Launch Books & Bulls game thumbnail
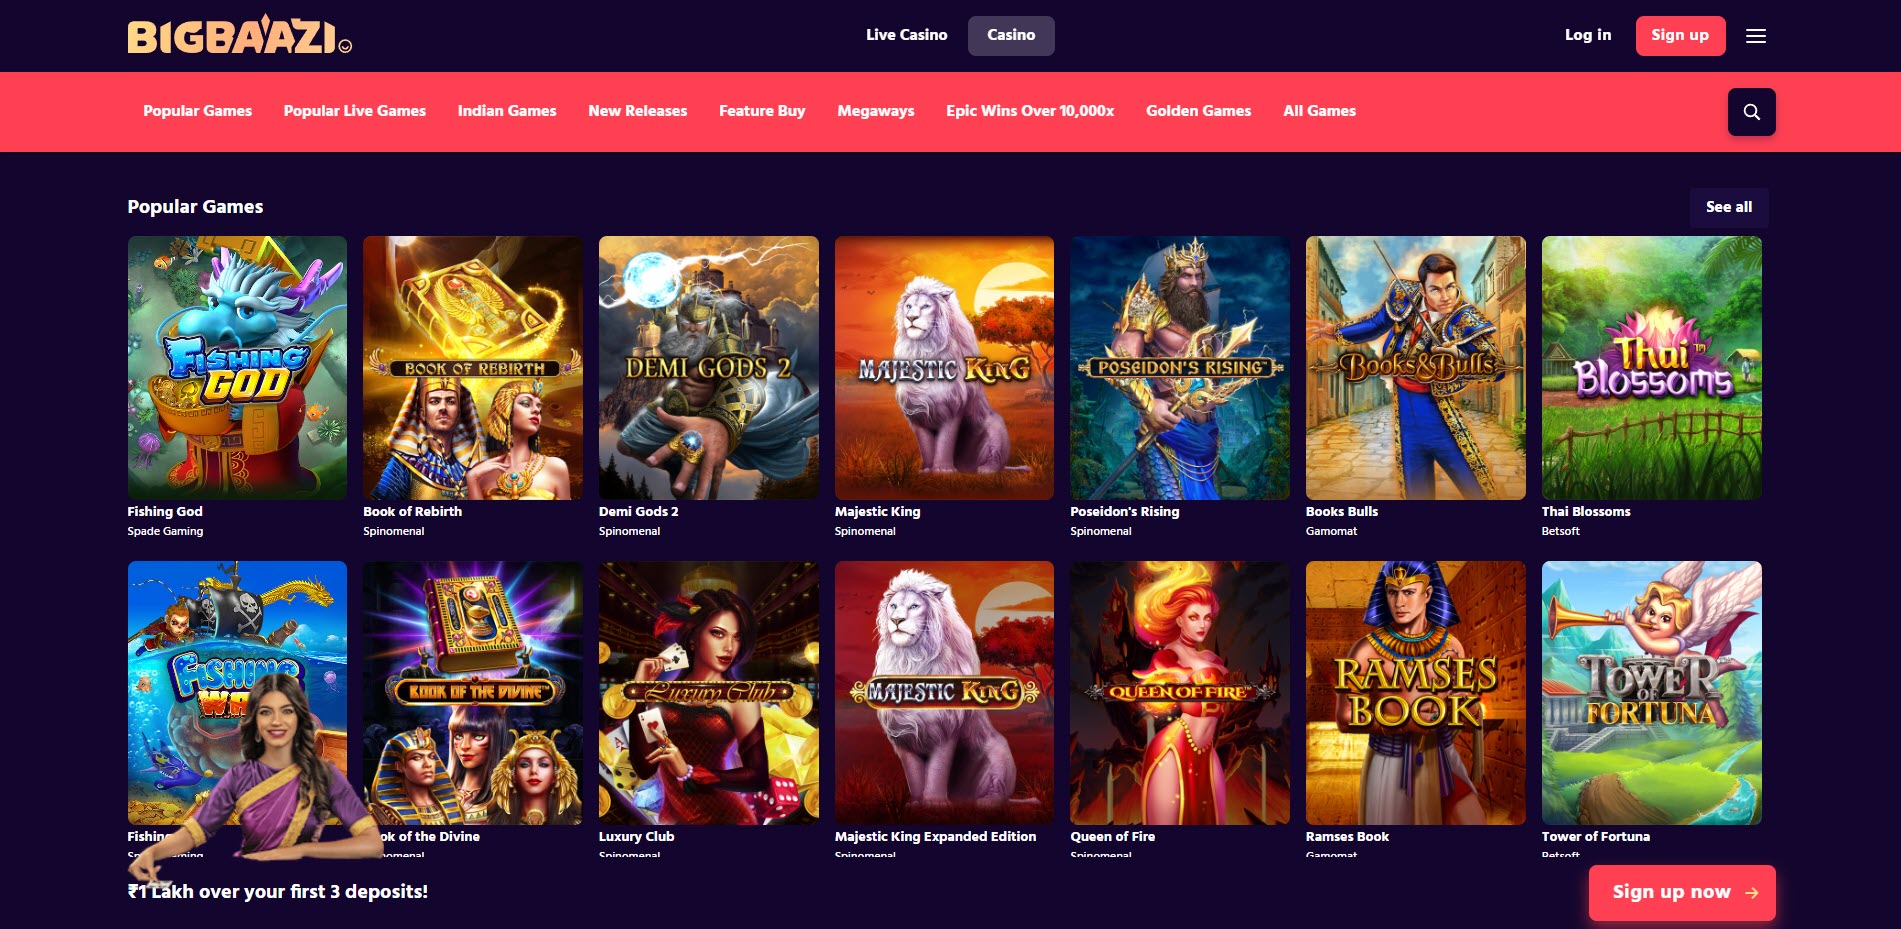This screenshot has height=929, width=1901. pos(1416,368)
